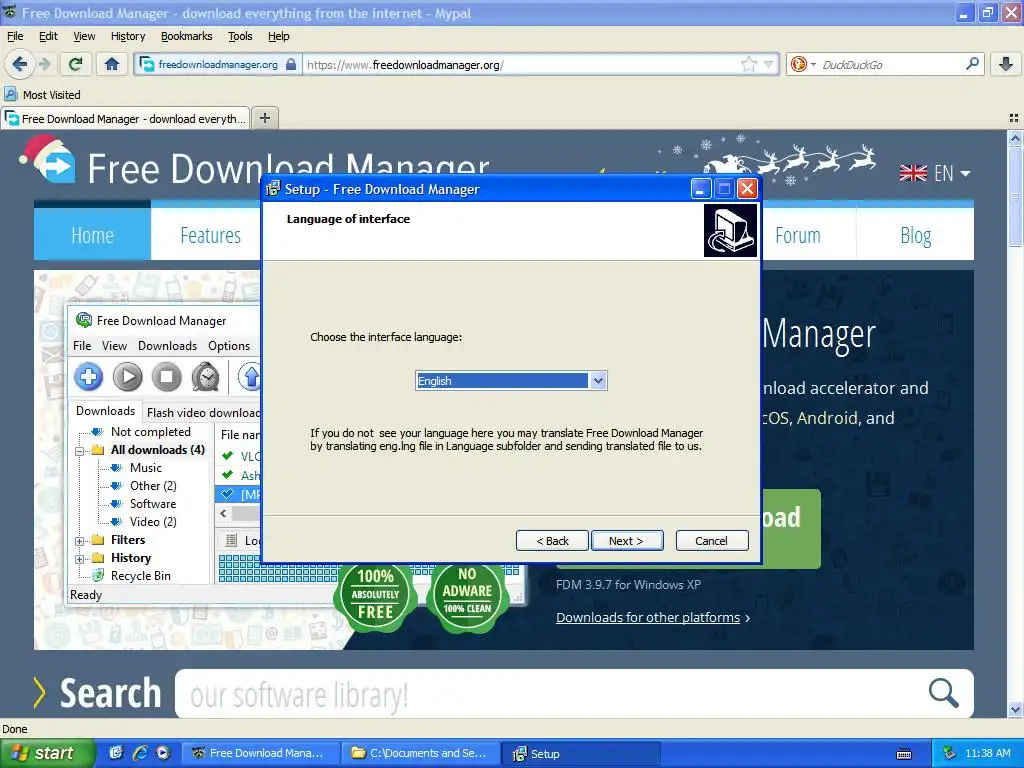Image resolution: width=1024 pixels, height=768 pixels.
Task: Click the website search magnifier icon
Action: (944, 693)
